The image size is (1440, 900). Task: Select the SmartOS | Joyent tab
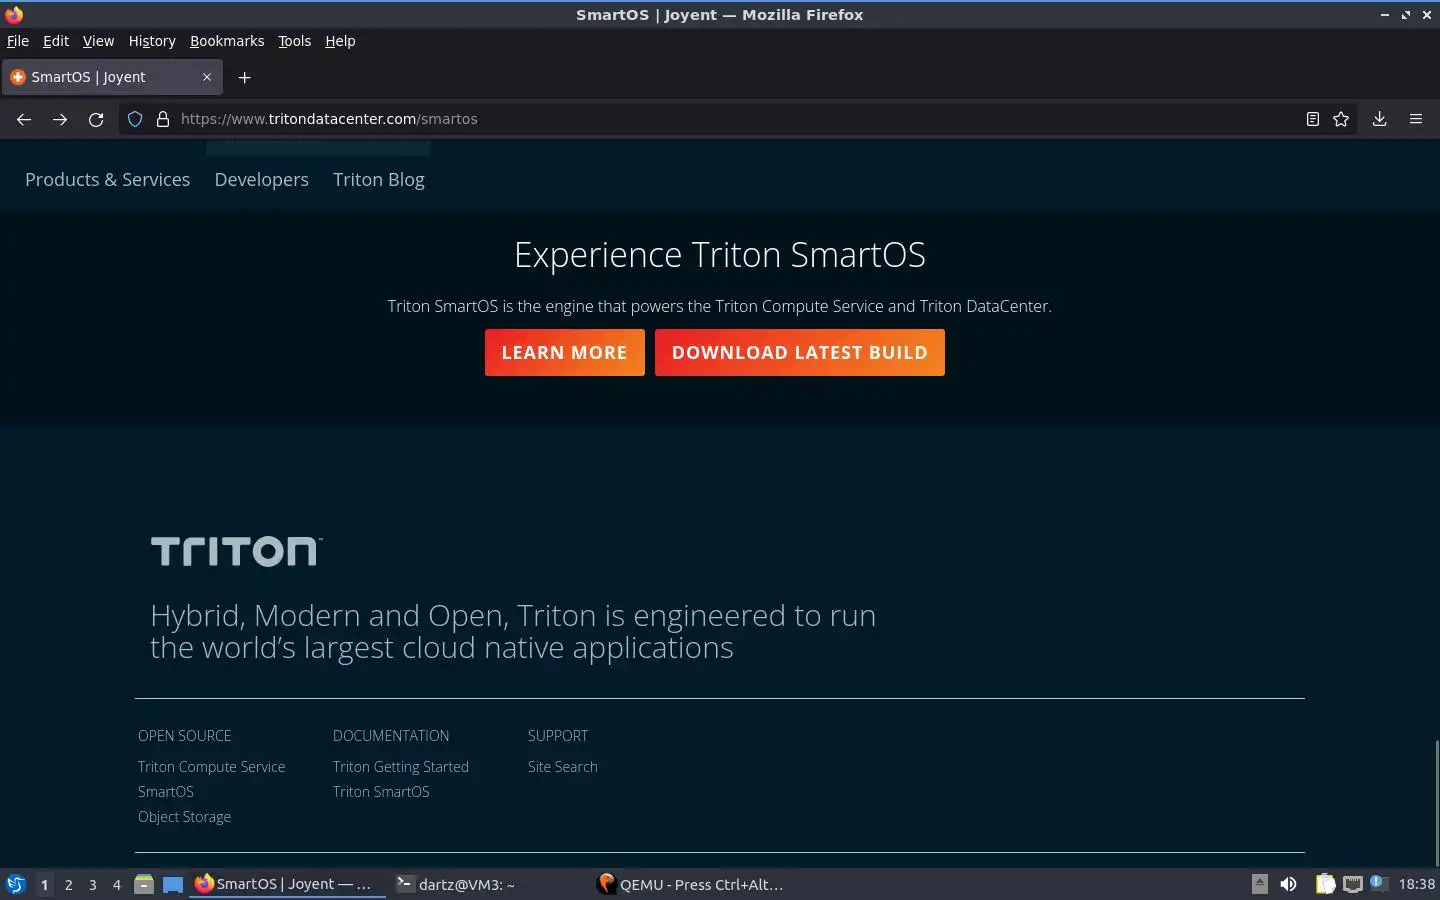[x=112, y=77]
